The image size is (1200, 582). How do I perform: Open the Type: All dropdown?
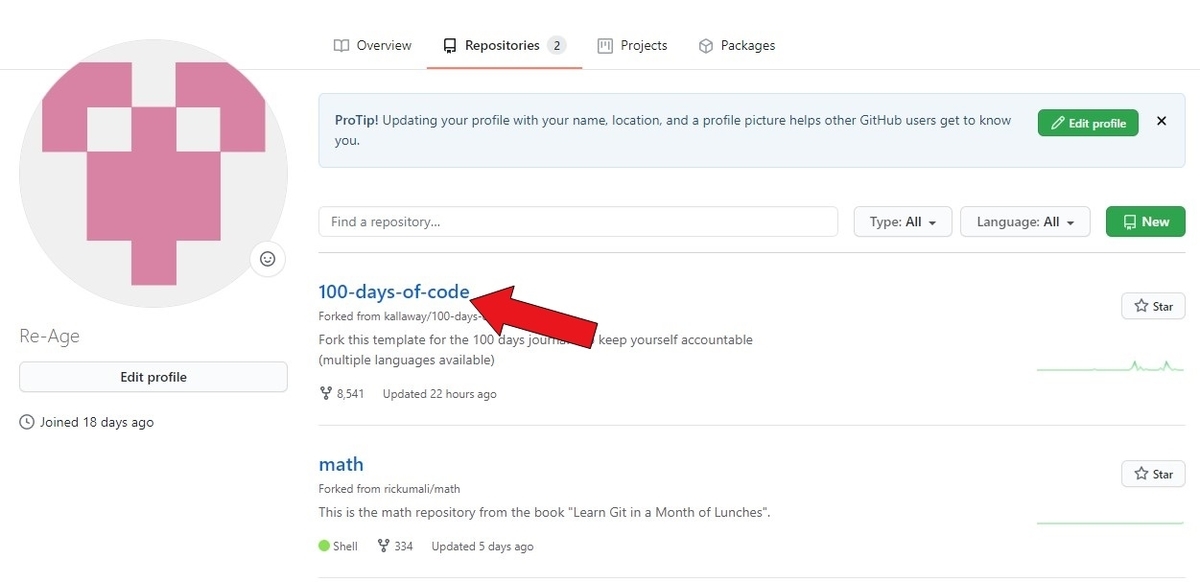902,222
